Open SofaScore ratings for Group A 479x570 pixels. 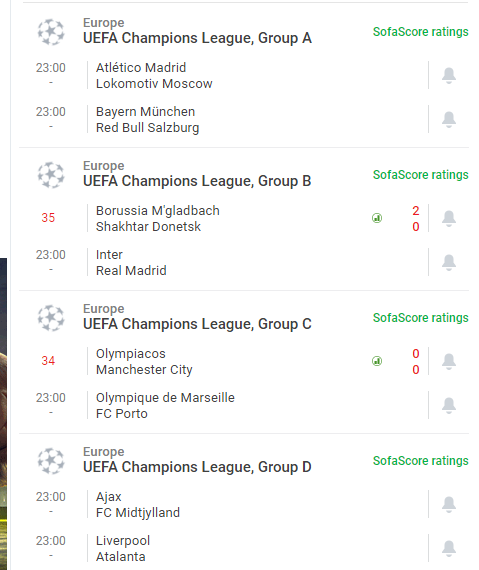click(x=420, y=32)
